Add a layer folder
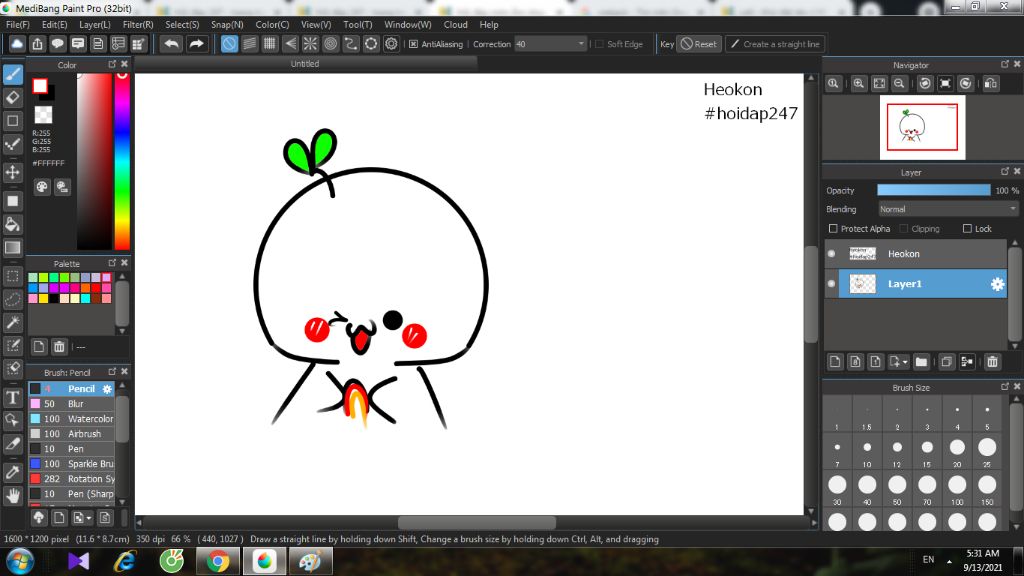The height and width of the screenshot is (576, 1024). pos(921,362)
